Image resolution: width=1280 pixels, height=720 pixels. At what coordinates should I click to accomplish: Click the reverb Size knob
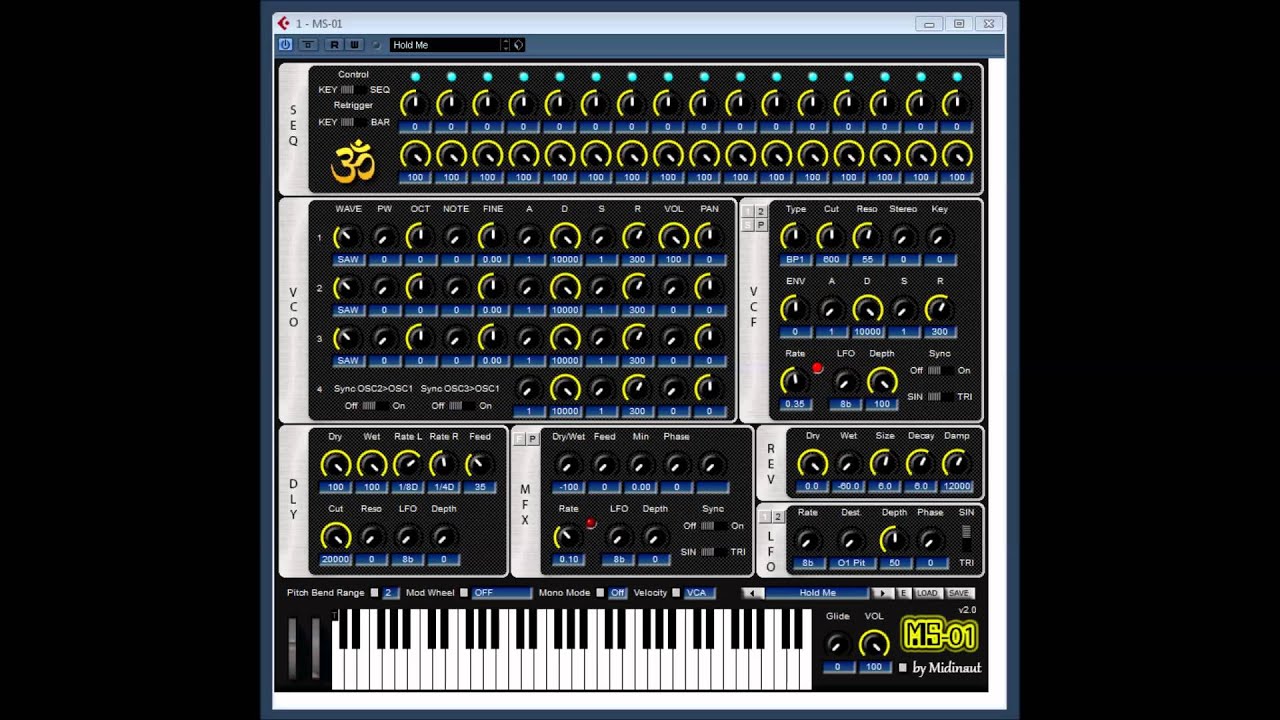[x=884, y=464]
